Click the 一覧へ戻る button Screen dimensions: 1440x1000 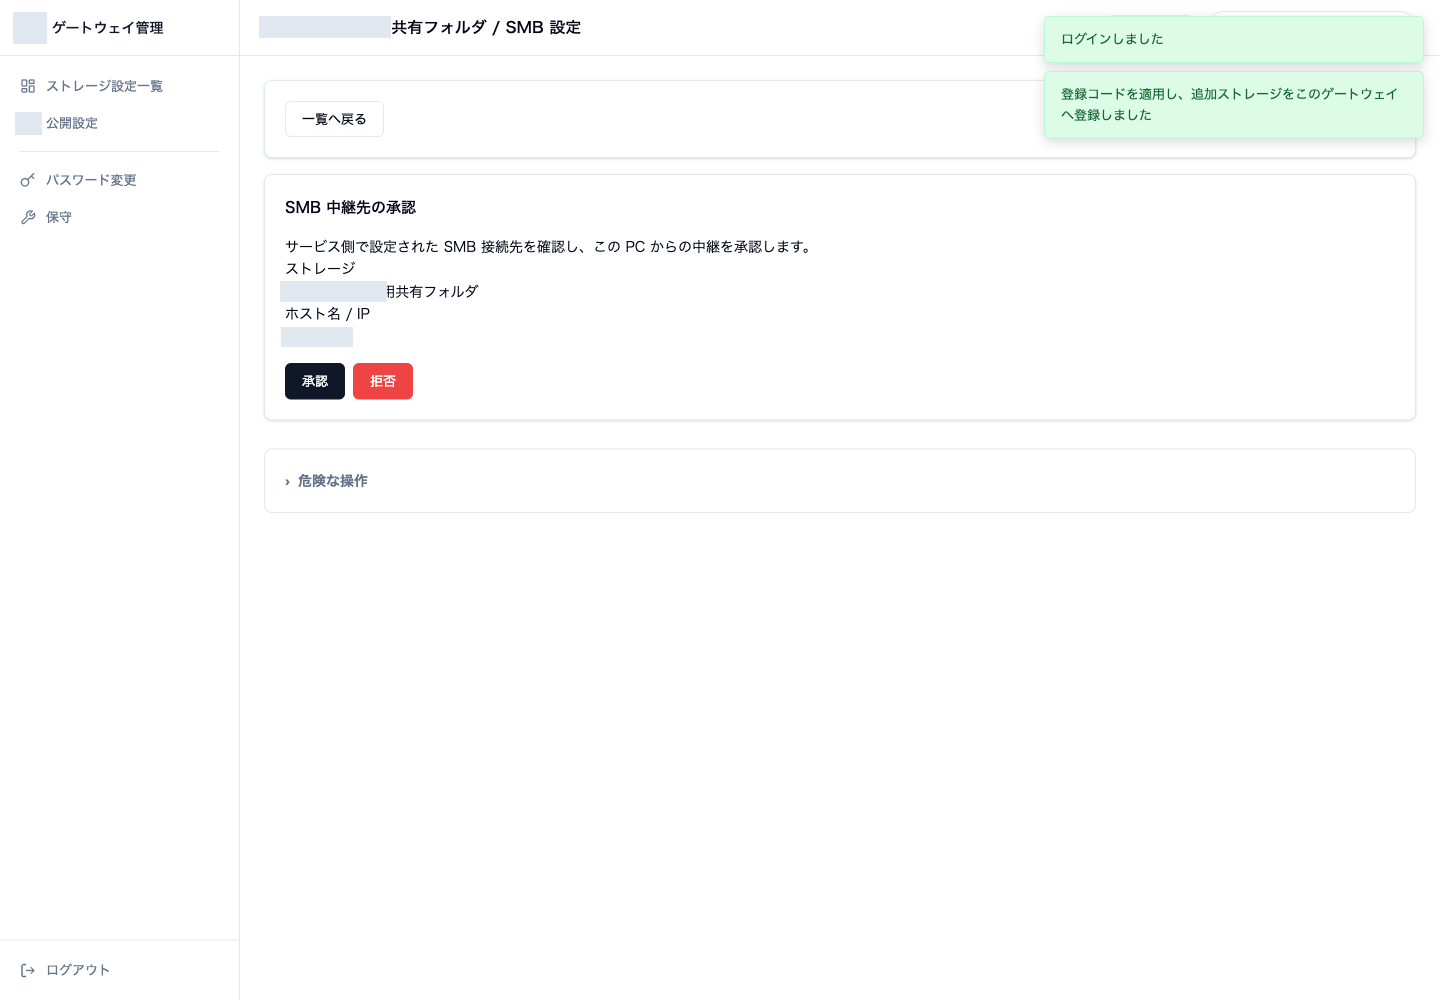pos(334,119)
